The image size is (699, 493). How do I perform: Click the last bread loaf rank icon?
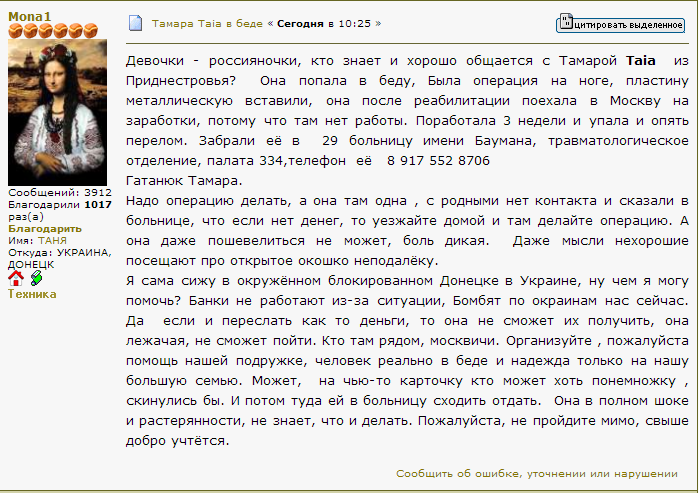(90, 30)
